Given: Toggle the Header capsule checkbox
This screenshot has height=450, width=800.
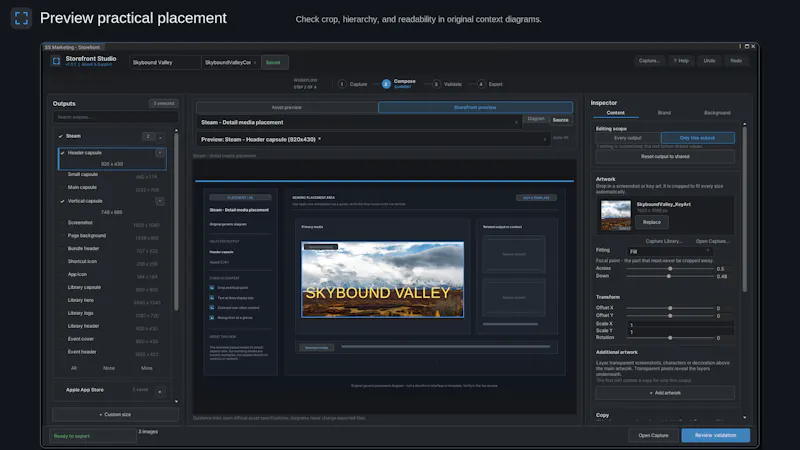Looking at the screenshot, I should pos(63,153).
